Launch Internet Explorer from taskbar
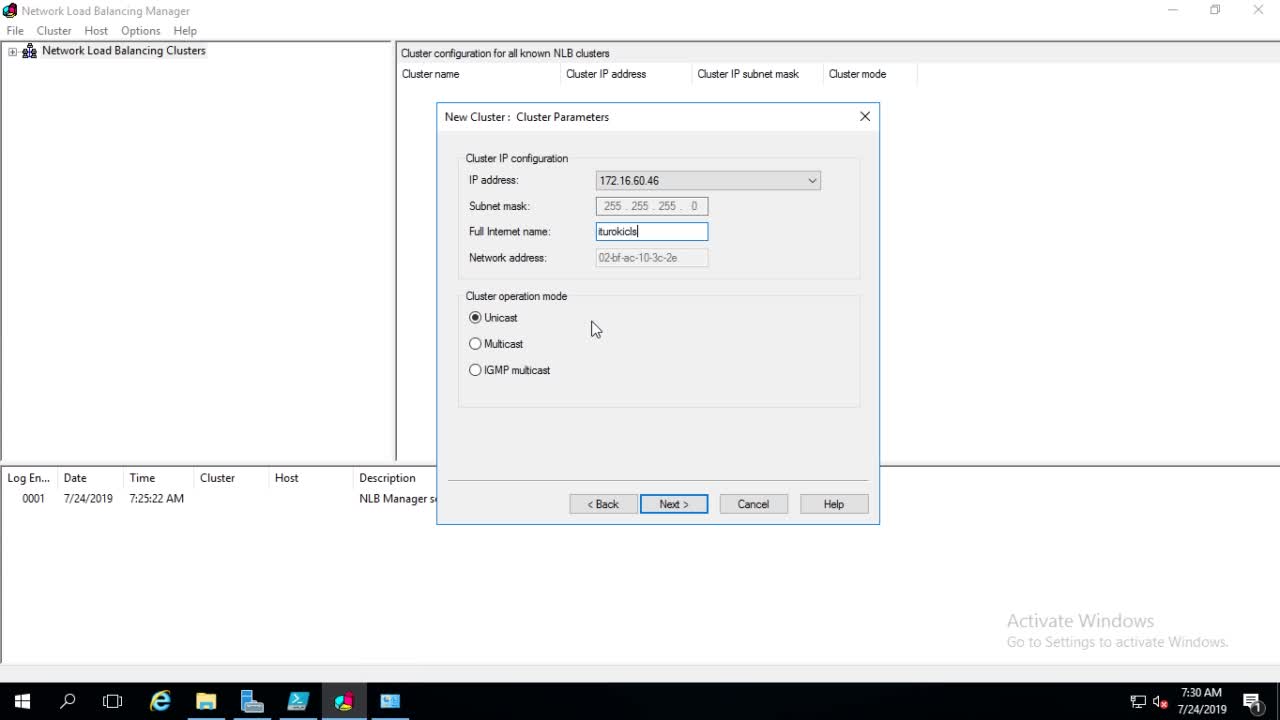This screenshot has height=720, width=1280. [x=160, y=702]
